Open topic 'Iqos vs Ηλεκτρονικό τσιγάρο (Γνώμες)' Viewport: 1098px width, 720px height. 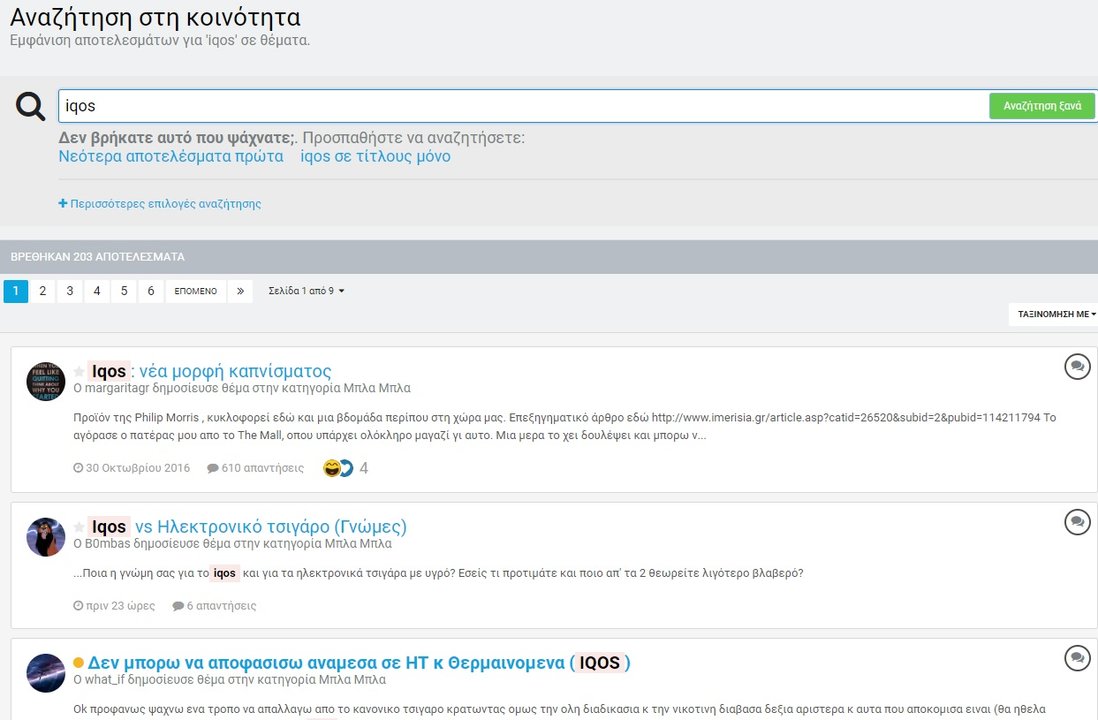[x=248, y=527]
